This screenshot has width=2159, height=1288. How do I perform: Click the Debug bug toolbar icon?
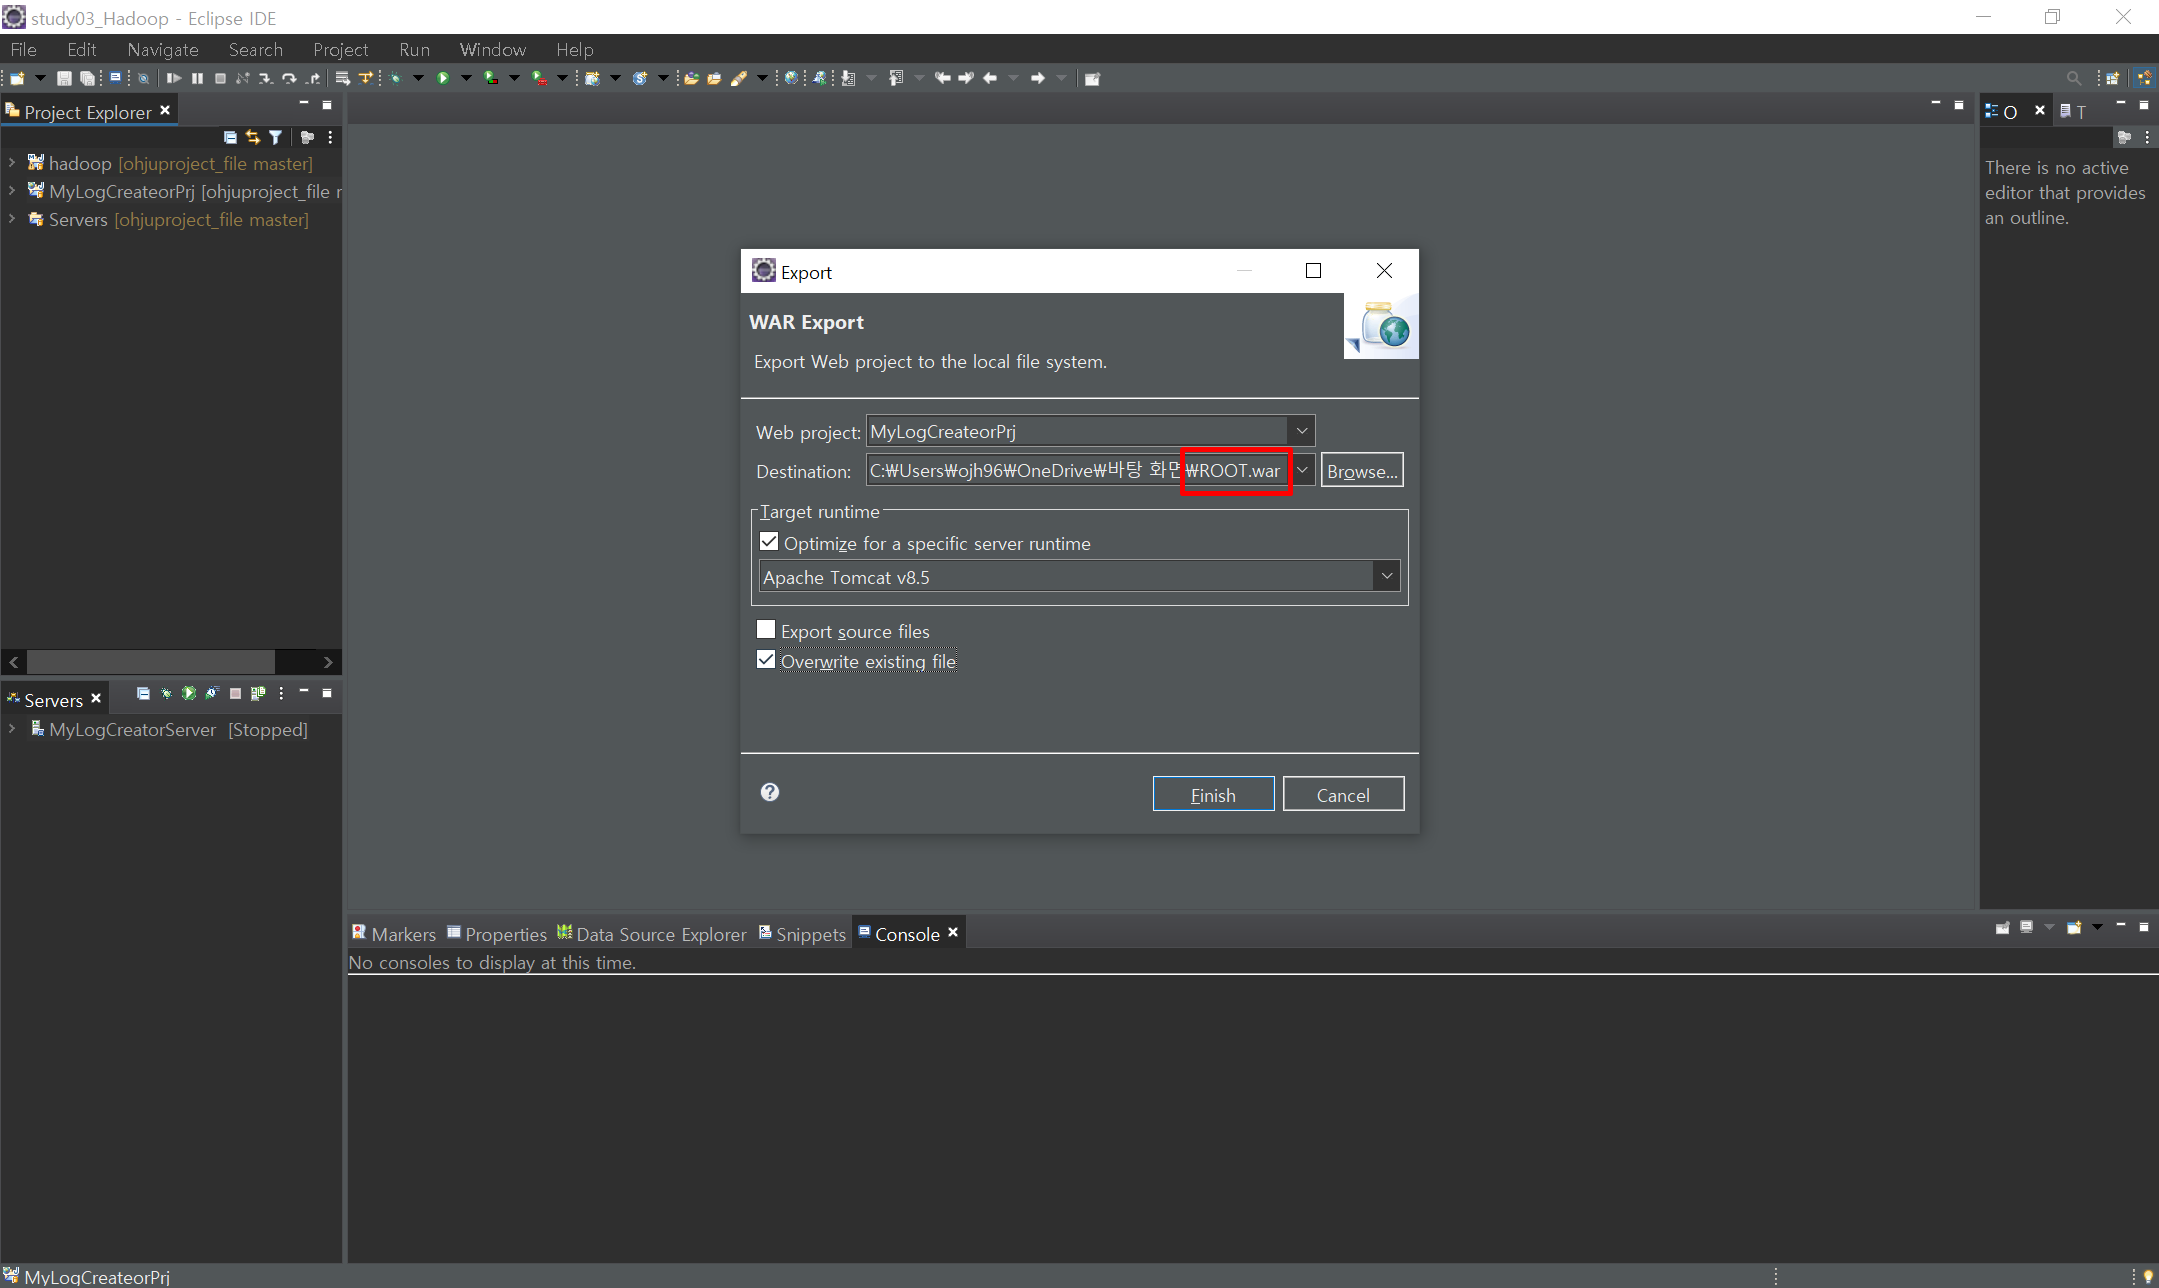point(396,78)
